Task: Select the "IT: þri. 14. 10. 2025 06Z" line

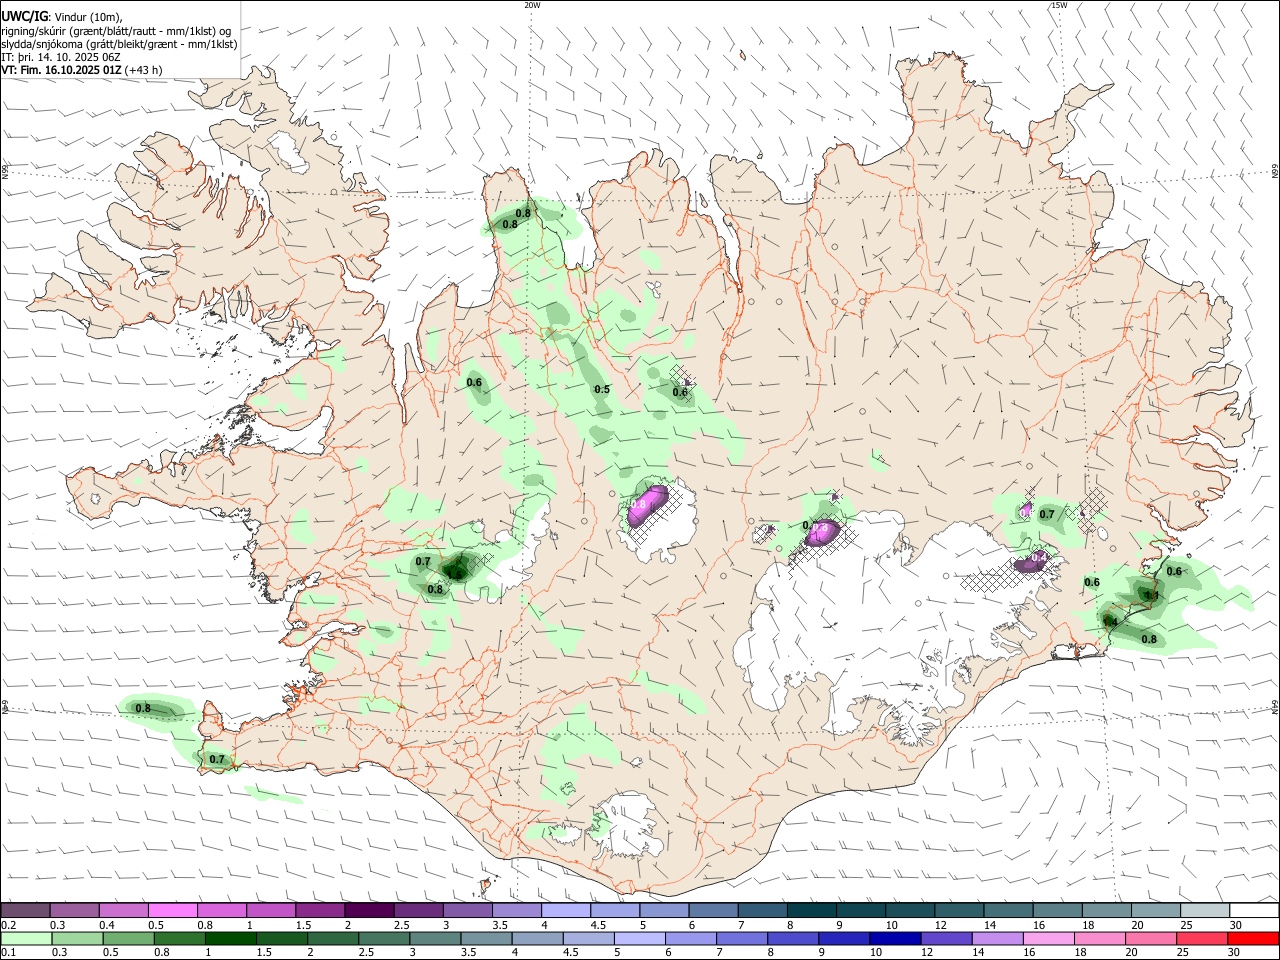Action: point(60,57)
